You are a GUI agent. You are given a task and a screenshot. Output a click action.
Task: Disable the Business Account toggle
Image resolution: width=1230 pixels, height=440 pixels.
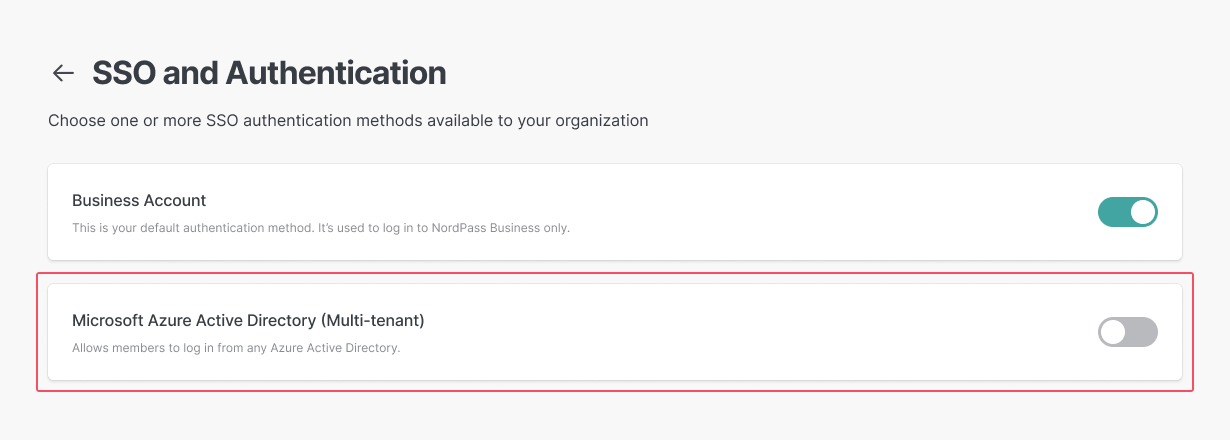[1127, 212]
